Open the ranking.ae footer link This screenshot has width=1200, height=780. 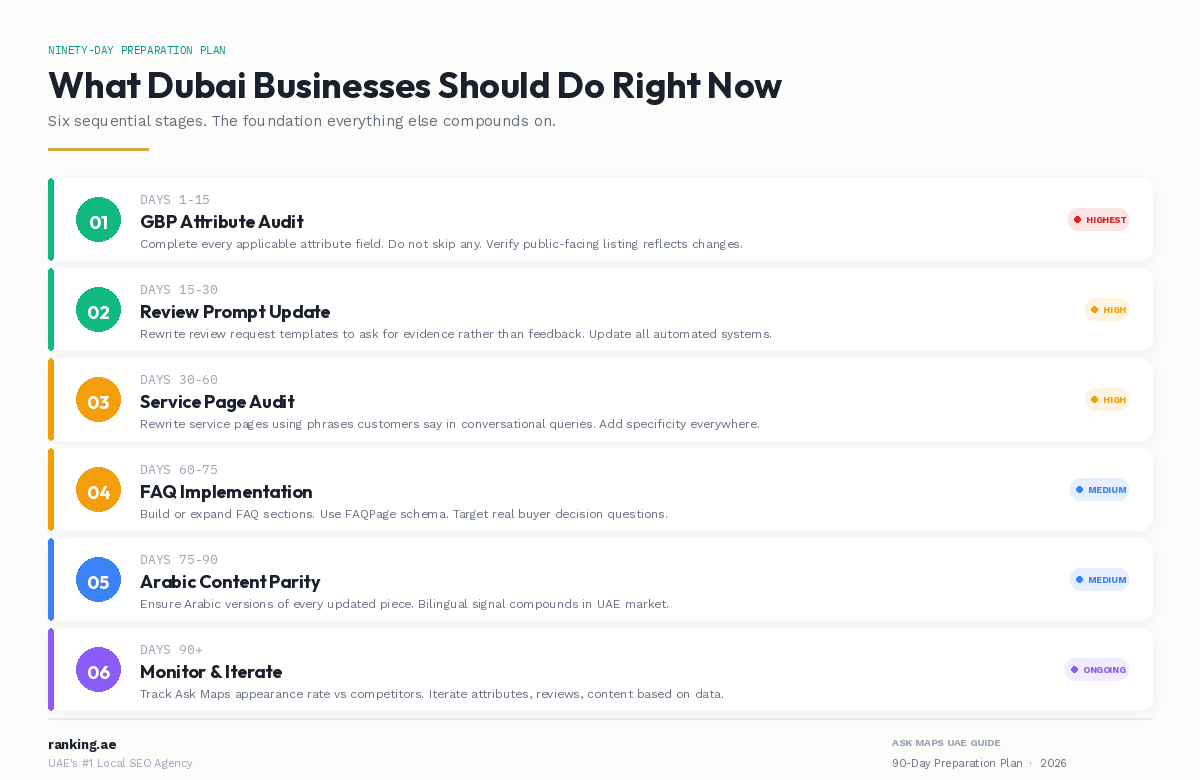pyautogui.click(x=82, y=744)
